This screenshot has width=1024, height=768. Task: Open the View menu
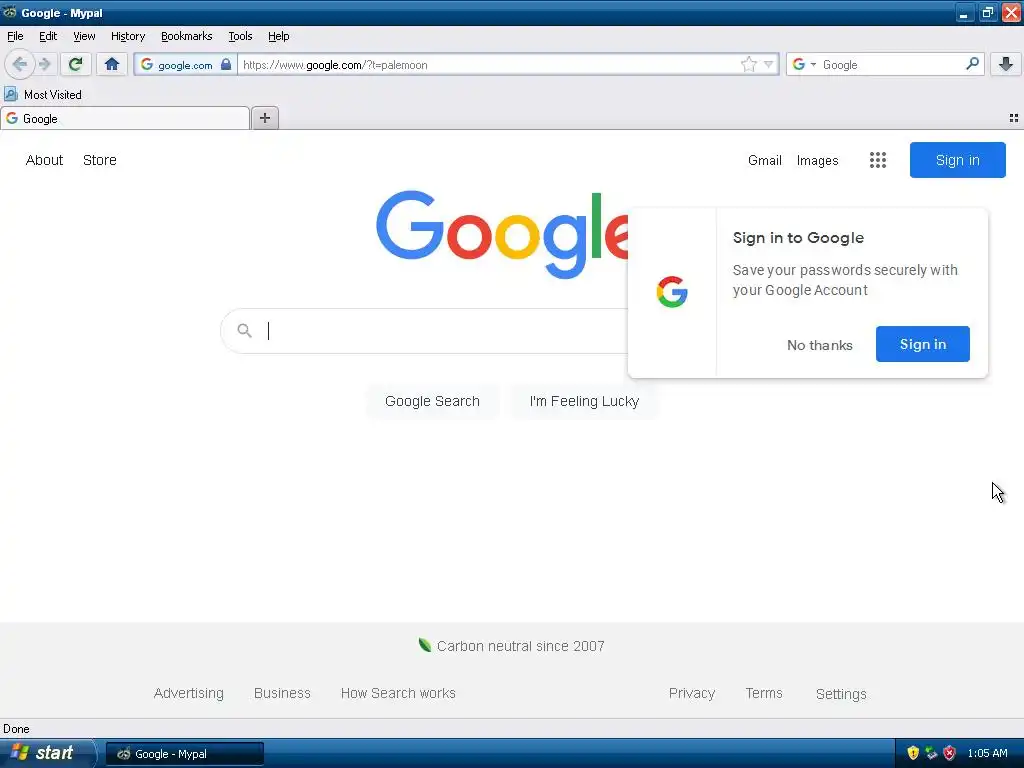click(x=84, y=36)
